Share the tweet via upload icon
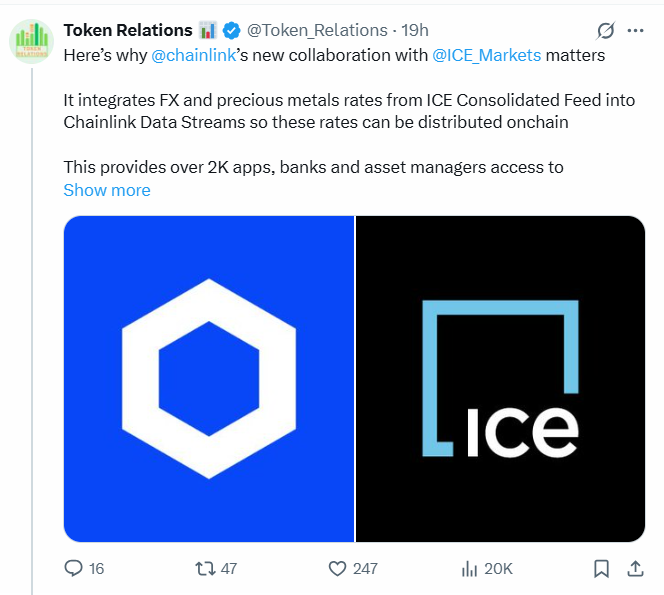Viewport: 664px width, 595px height. click(635, 568)
